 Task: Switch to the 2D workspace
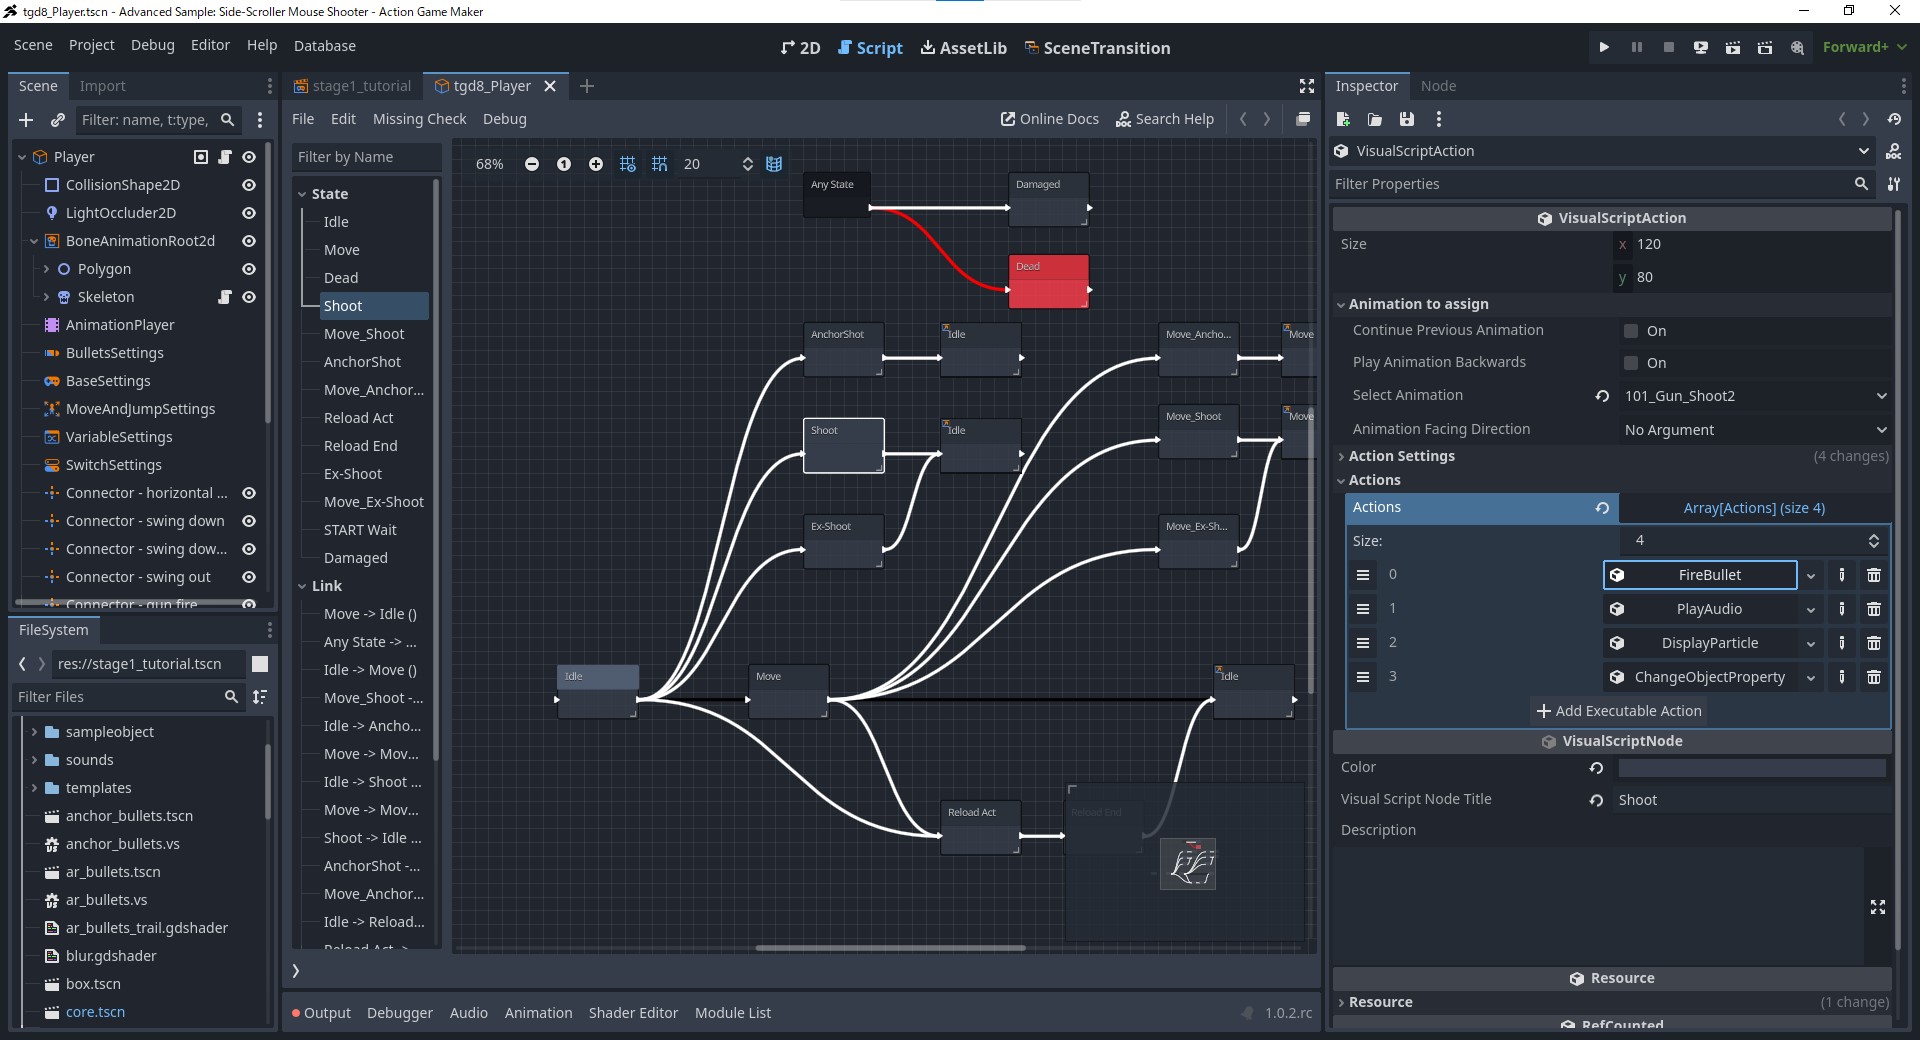(x=800, y=48)
